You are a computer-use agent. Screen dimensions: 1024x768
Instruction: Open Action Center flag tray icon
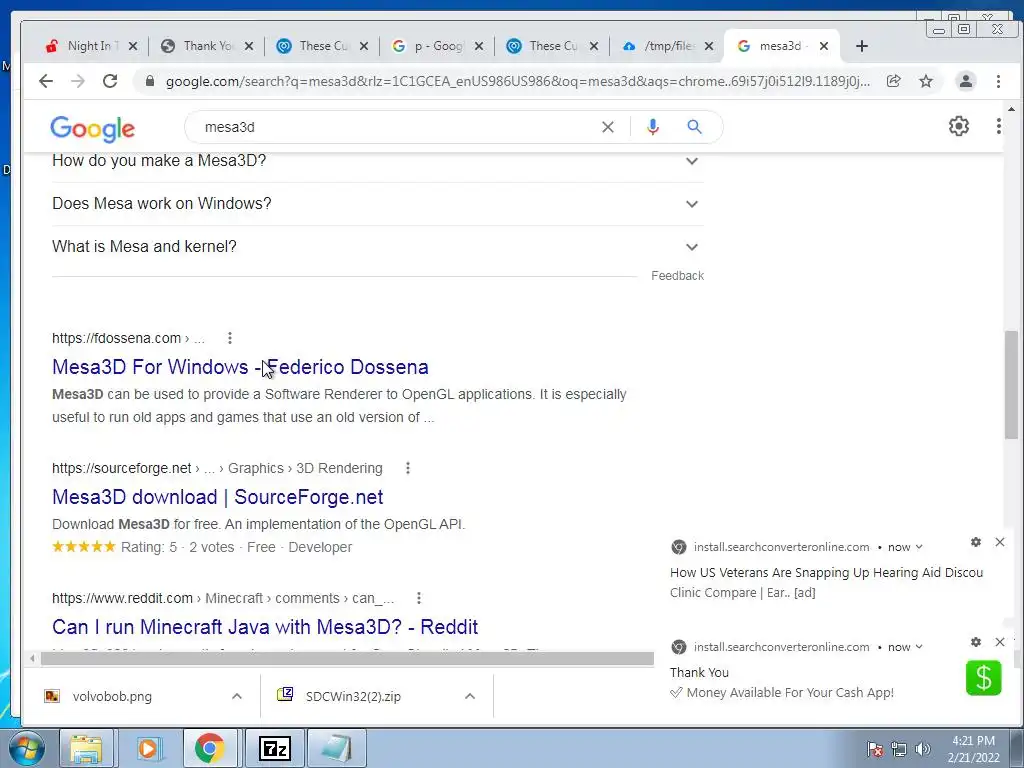875,749
